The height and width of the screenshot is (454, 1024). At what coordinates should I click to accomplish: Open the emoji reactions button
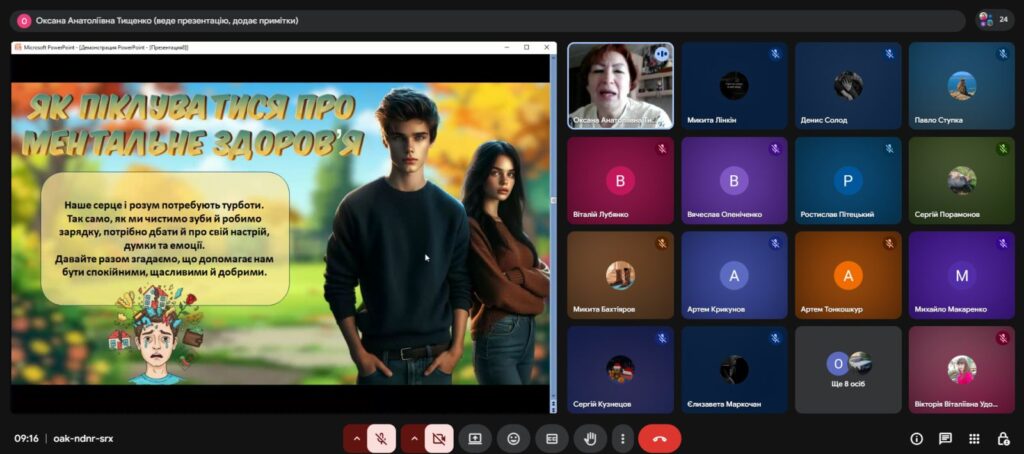[x=513, y=439]
